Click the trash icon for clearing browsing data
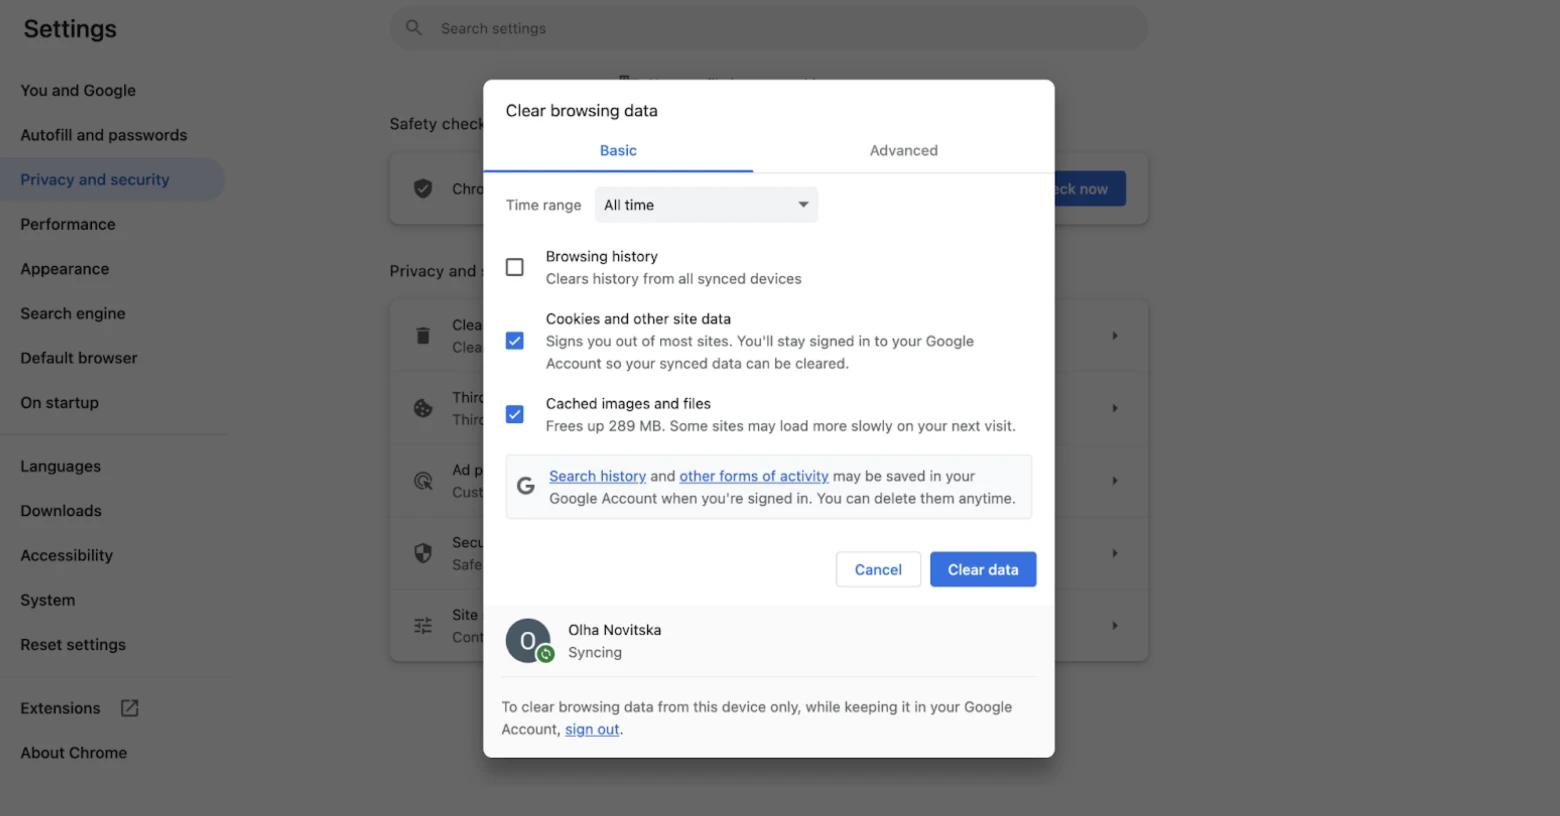Image resolution: width=1560 pixels, height=816 pixels. [x=423, y=336]
